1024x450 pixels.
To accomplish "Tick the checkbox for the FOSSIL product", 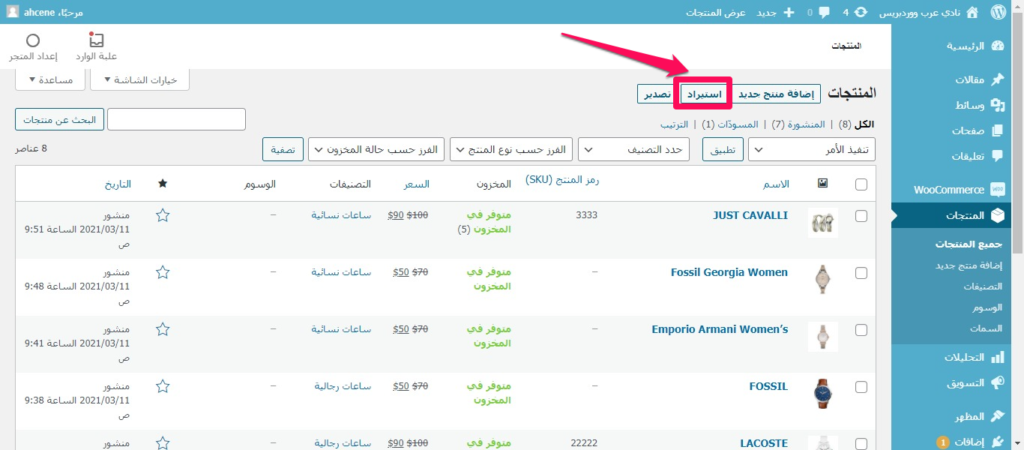I will (862, 387).
